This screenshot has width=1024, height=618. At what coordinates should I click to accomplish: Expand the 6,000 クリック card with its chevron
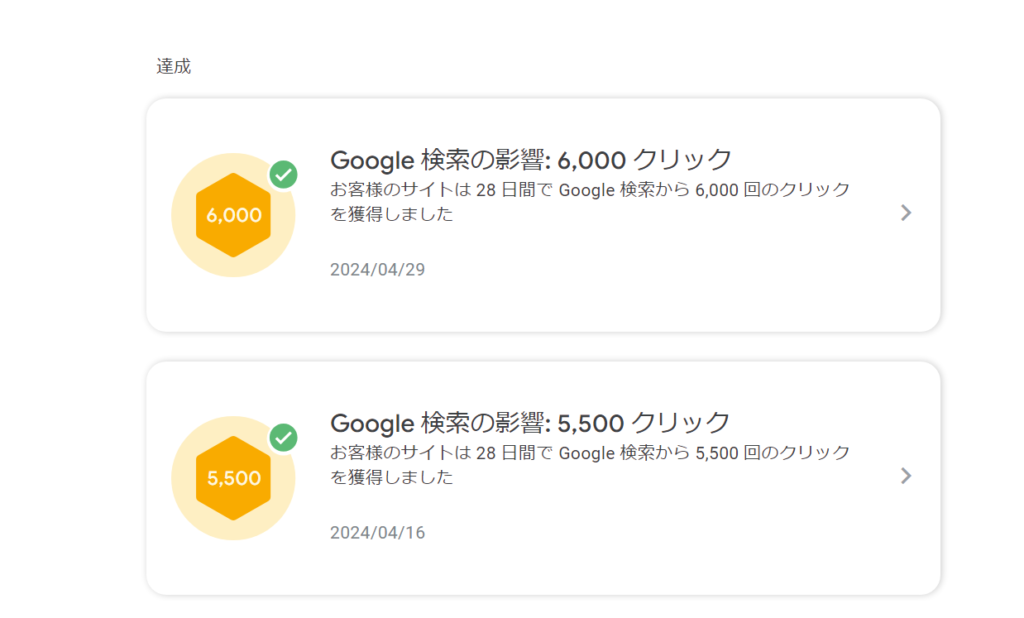click(906, 212)
